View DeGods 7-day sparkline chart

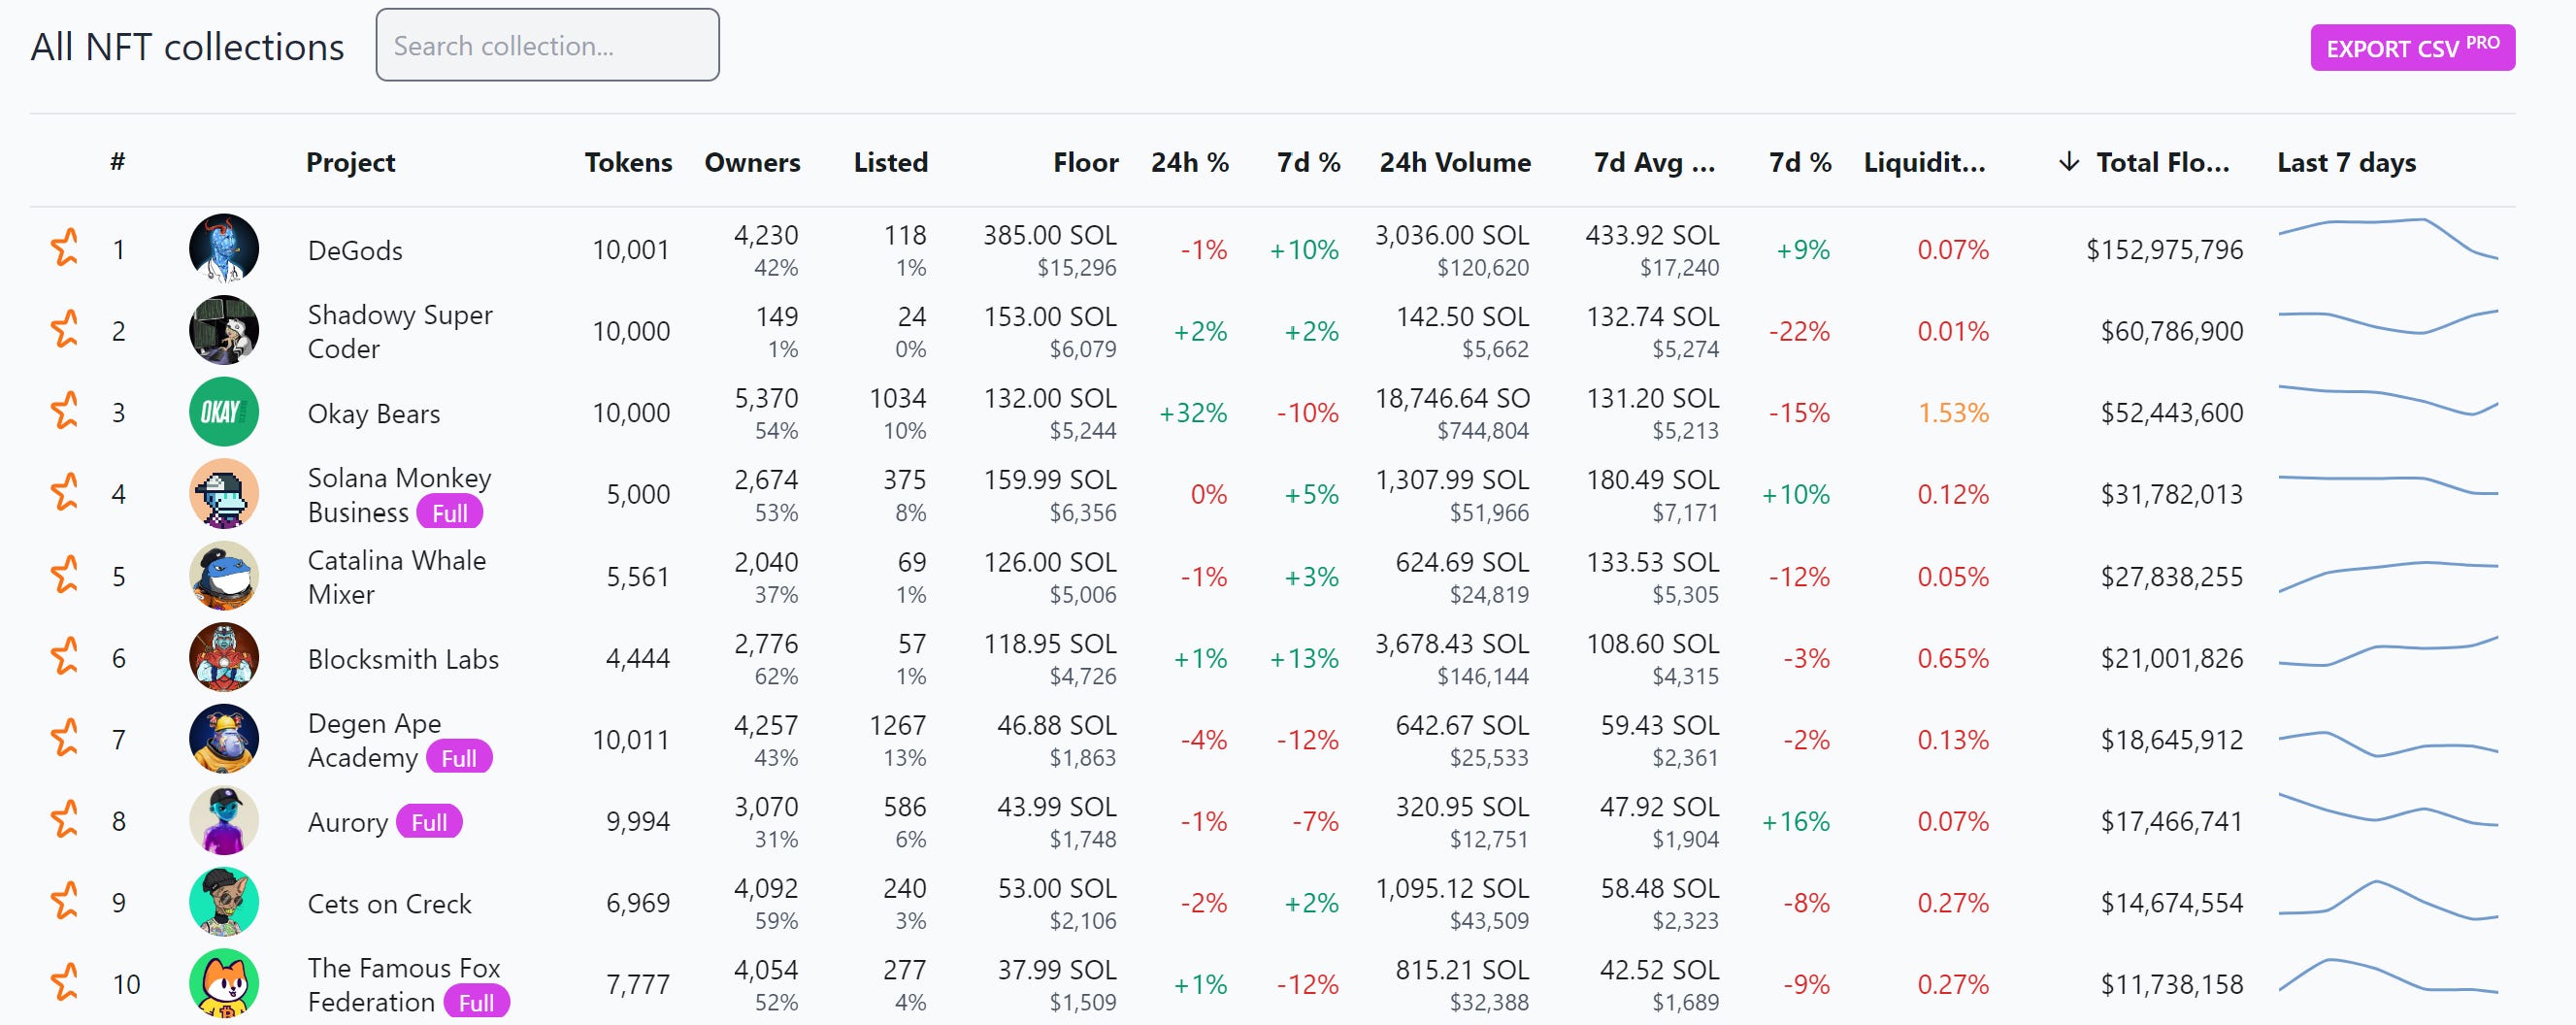[2388, 240]
